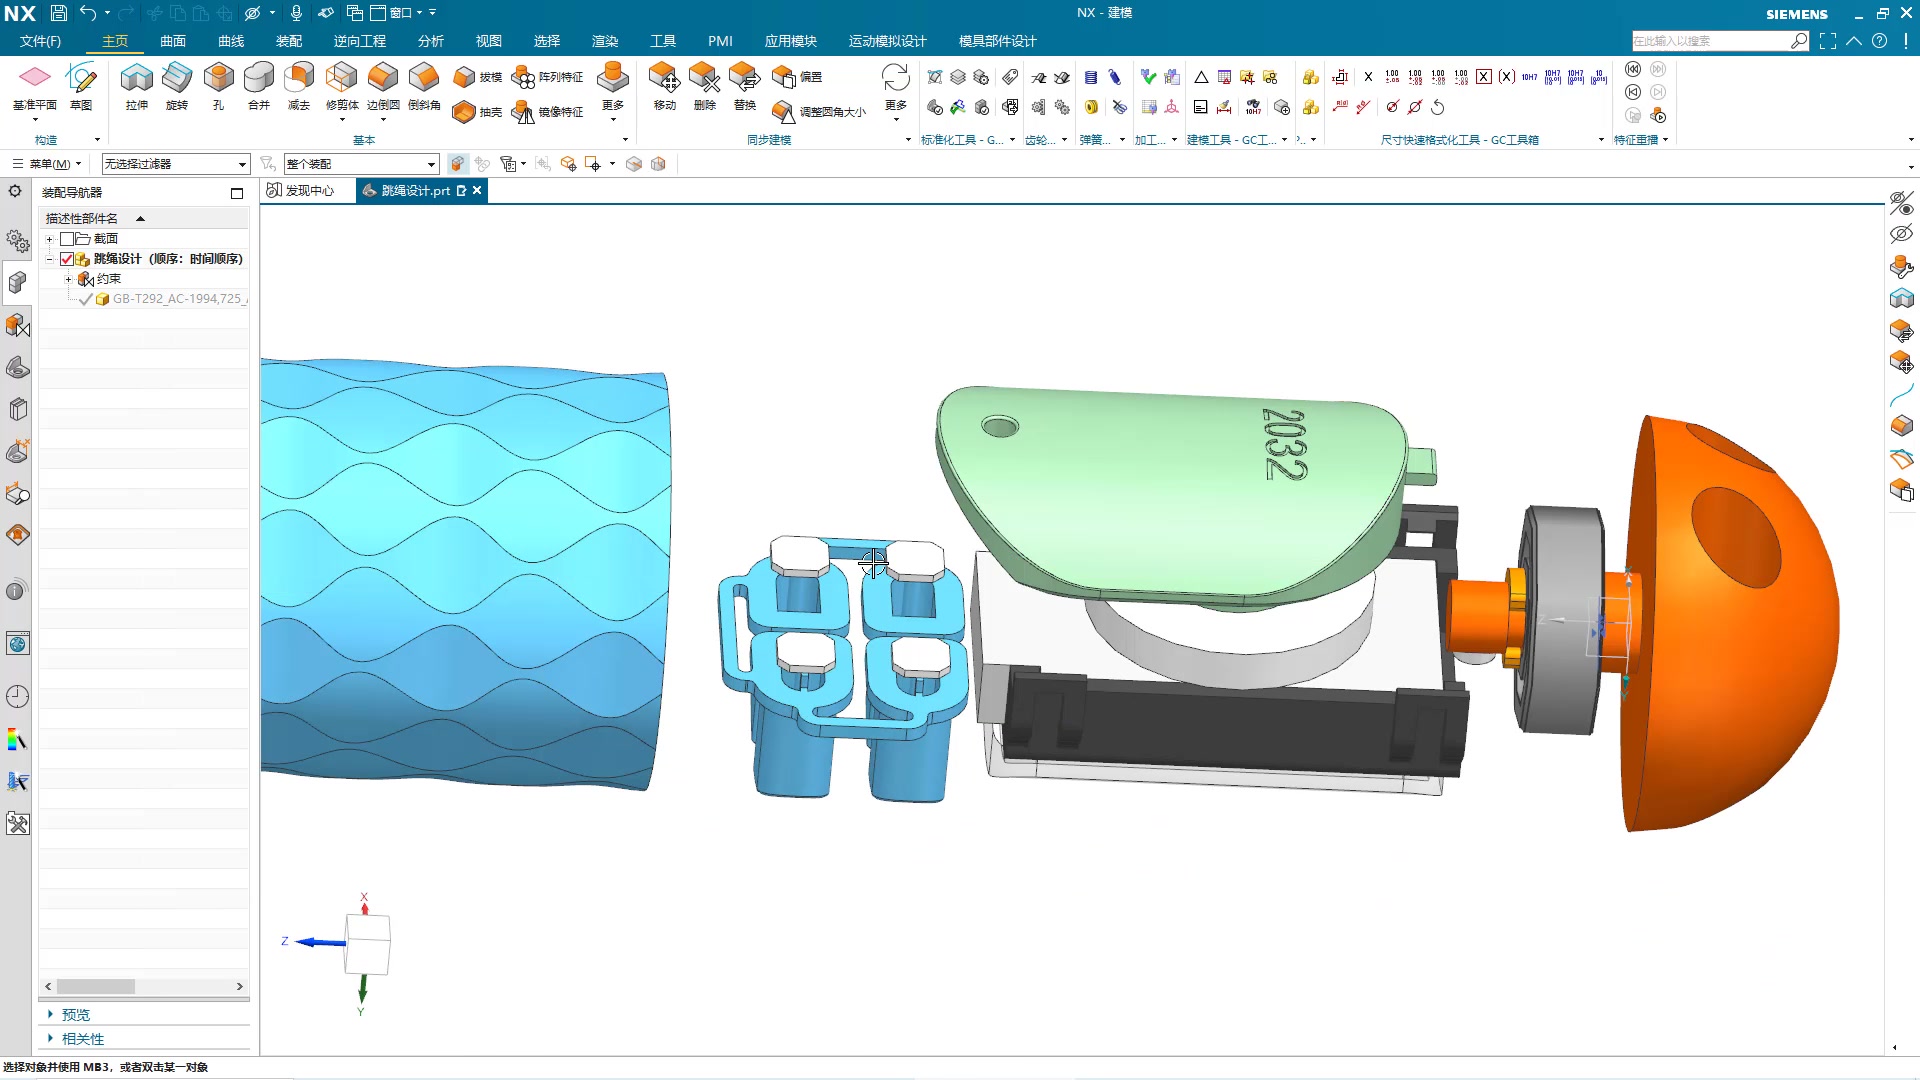Click the navigator horizontal scrollbar right arrow
Image resolution: width=1920 pixels, height=1080 pixels.
[240, 986]
